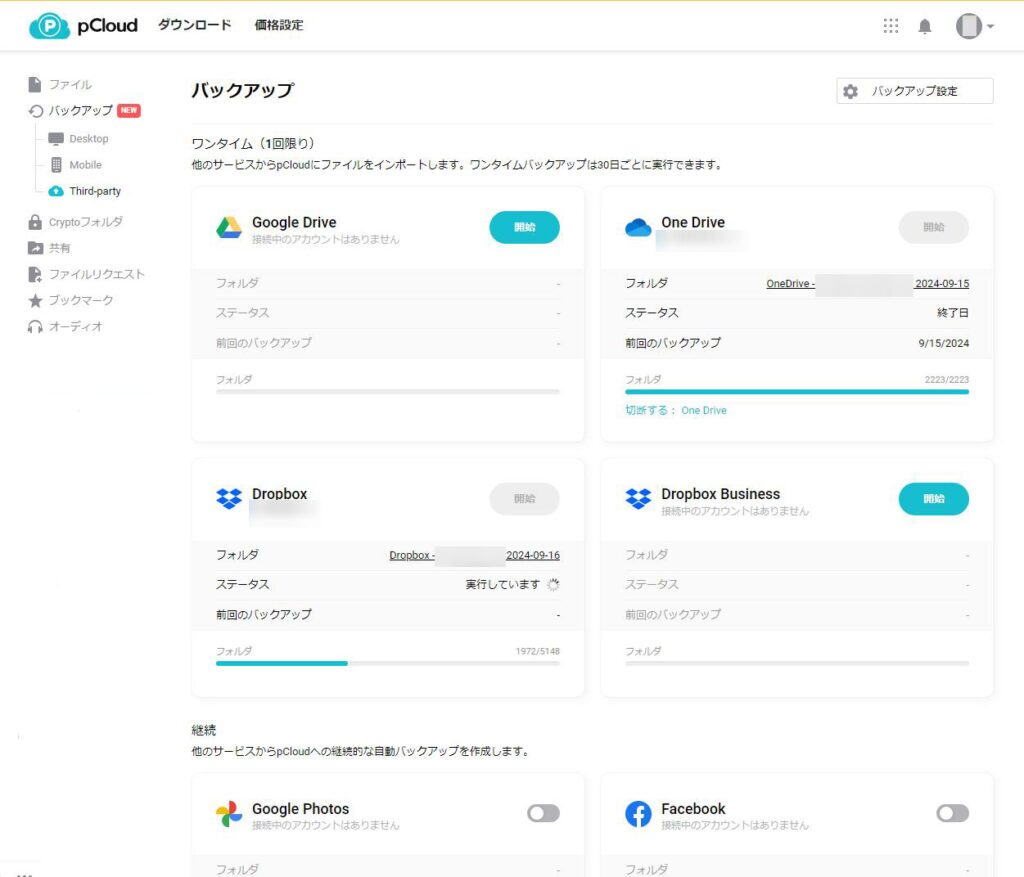Open Cryptoフォルダ in the sidebar
This screenshot has width=1024, height=877.
86,222
